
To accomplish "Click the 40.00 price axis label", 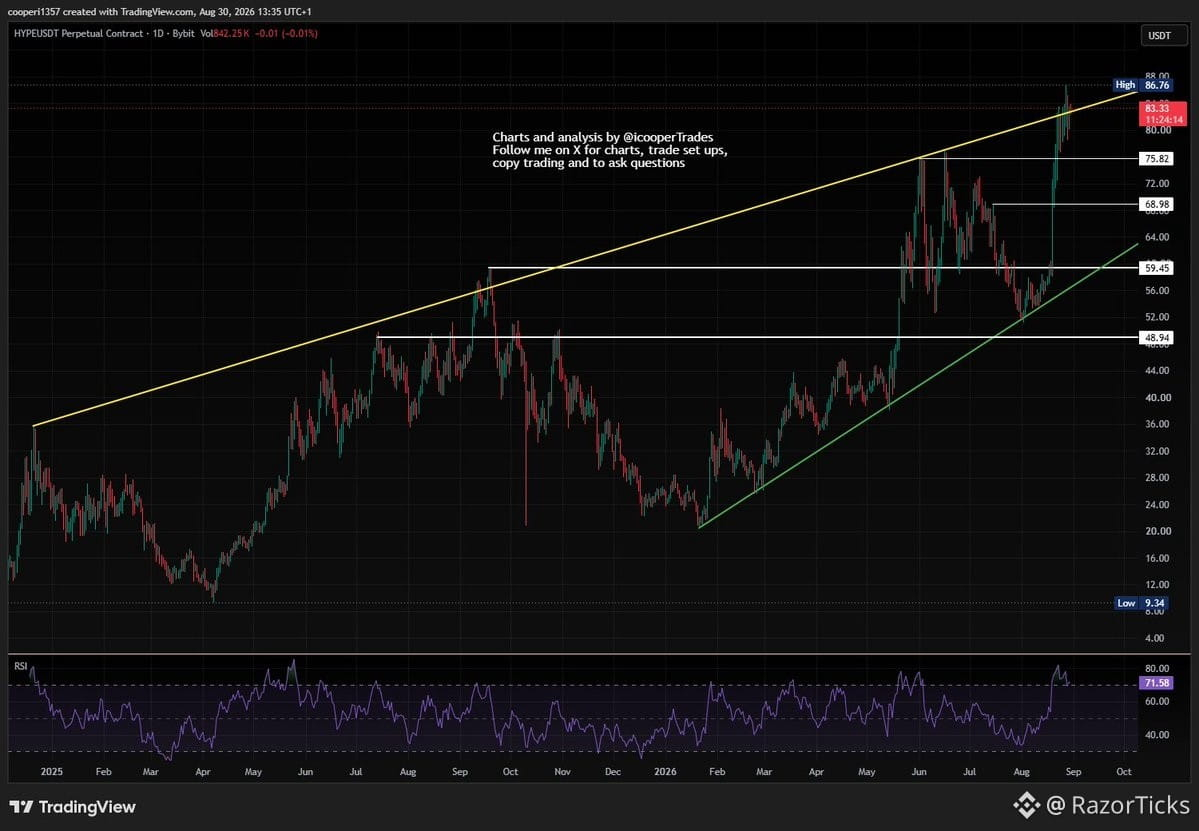I will pos(1158,398).
